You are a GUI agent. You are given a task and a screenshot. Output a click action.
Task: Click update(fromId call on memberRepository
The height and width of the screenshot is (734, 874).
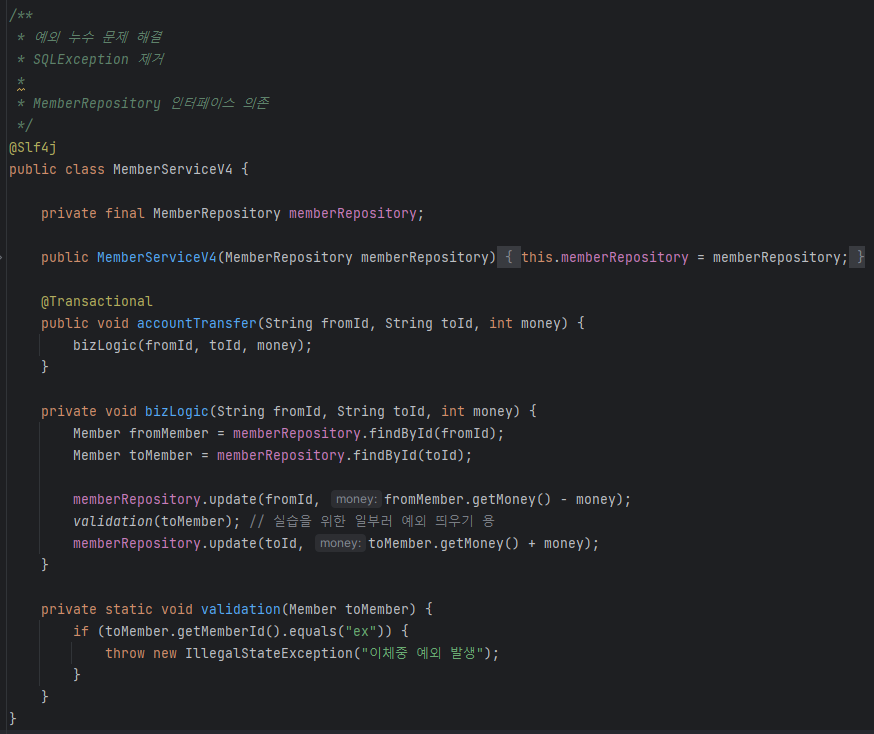tap(261, 499)
